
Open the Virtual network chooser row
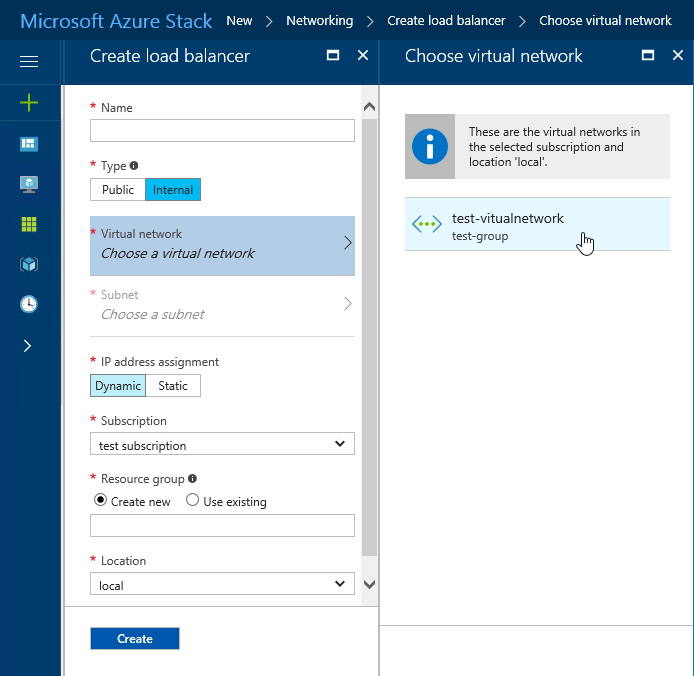tap(222, 246)
